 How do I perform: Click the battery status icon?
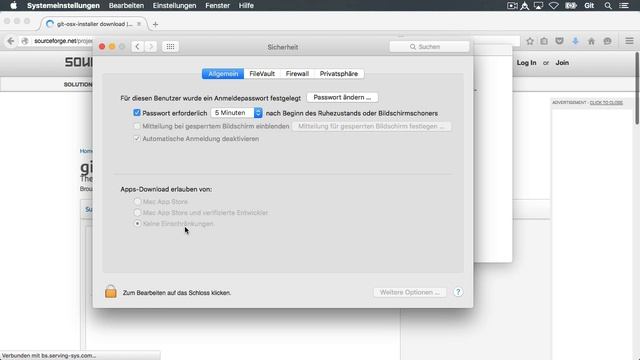coord(571,6)
